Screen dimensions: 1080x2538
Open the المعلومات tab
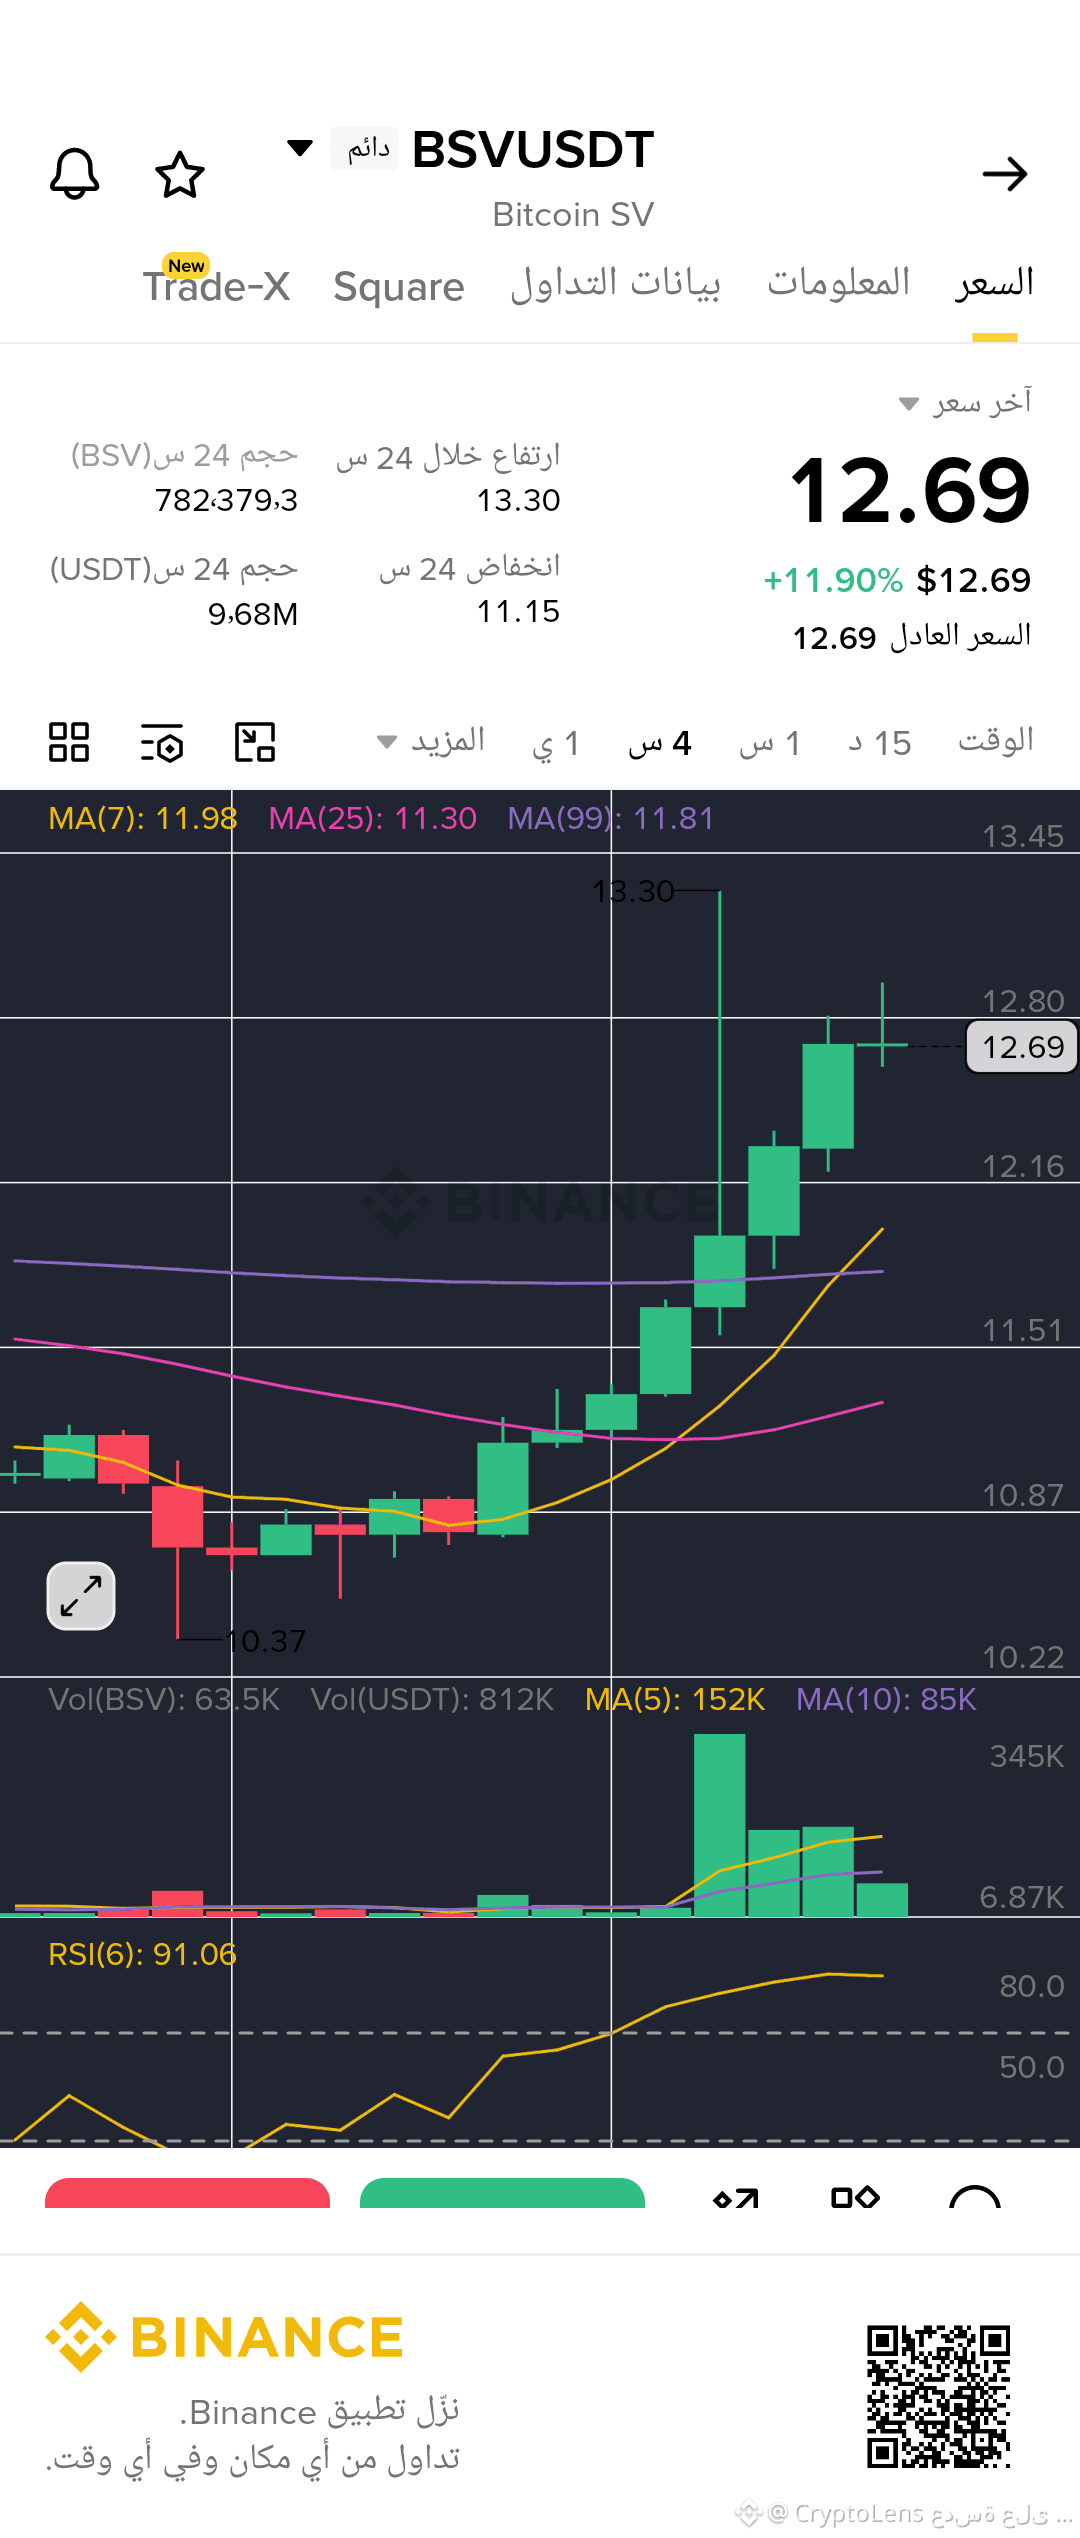coord(838,283)
